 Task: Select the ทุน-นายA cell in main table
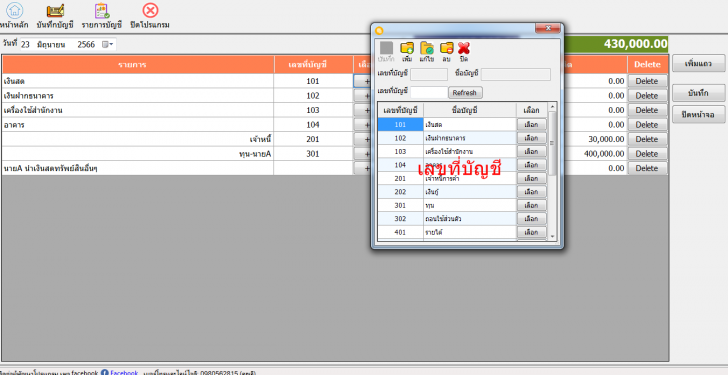click(x=138, y=154)
